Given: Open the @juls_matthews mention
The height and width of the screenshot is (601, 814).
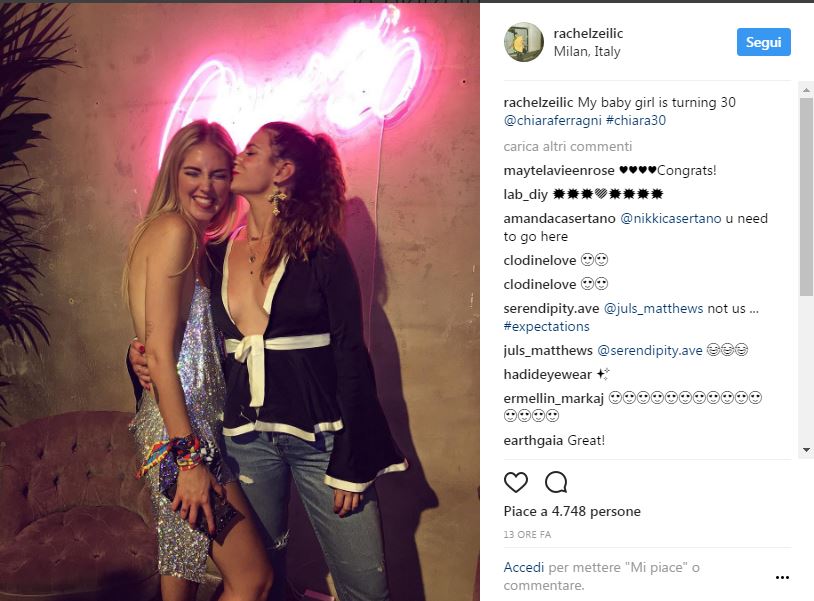Looking at the screenshot, I should tap(653, 308).
